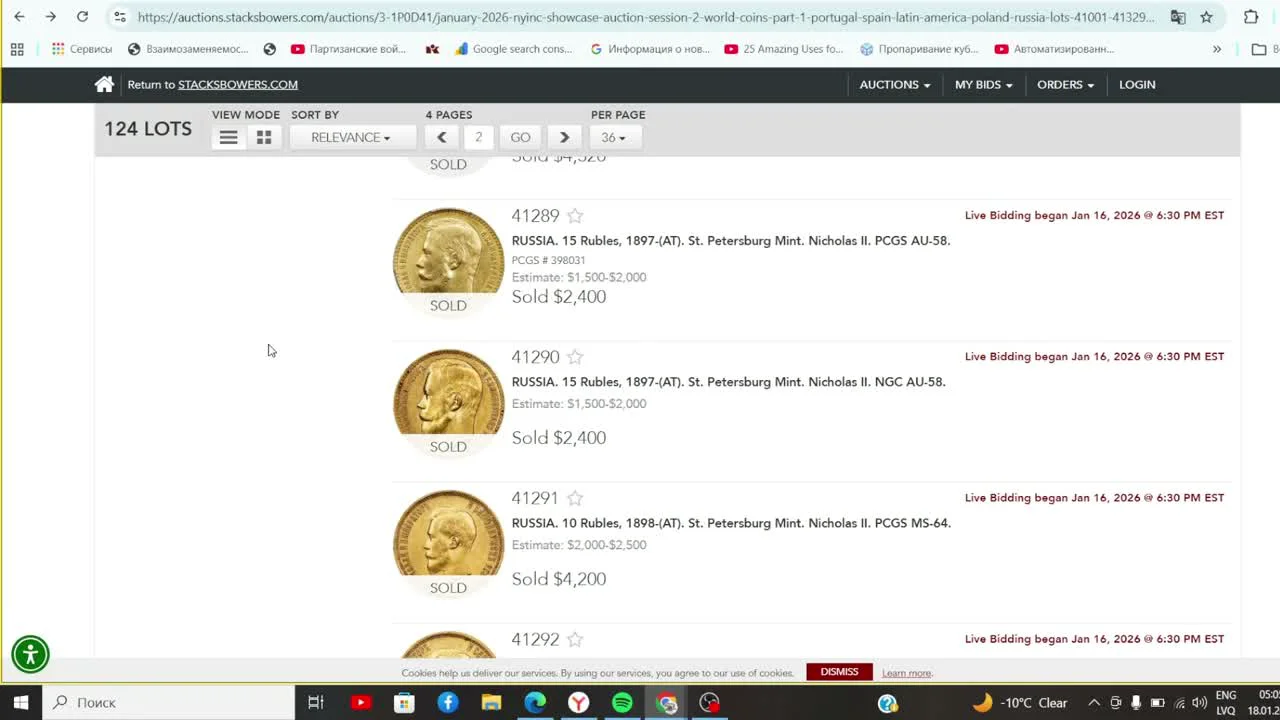Image resolution: width=1280 pixels, height=720 pixels.
Task: Open the Google Translate icon in address bar
Action: tap(1178, 17)
